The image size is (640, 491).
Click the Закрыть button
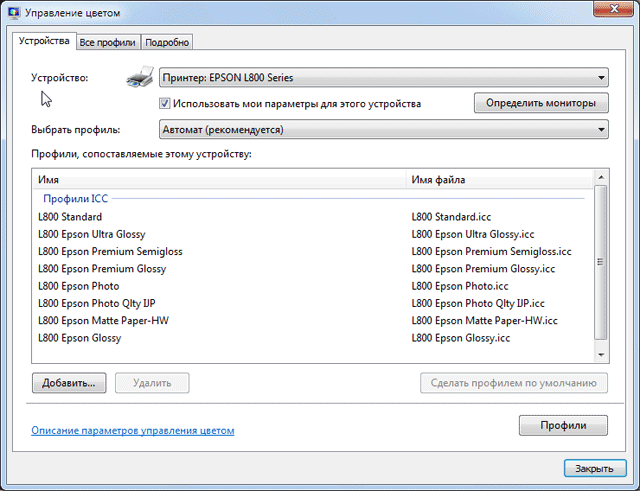[x=595, y=469]
